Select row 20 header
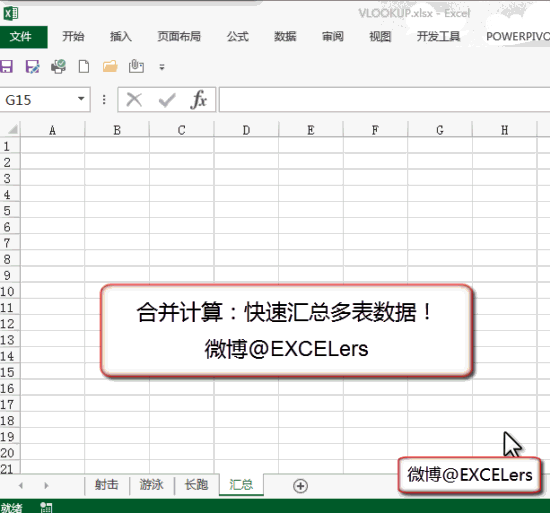The height and width of the screenshot is (513, 550). click(x=10, y=453)
